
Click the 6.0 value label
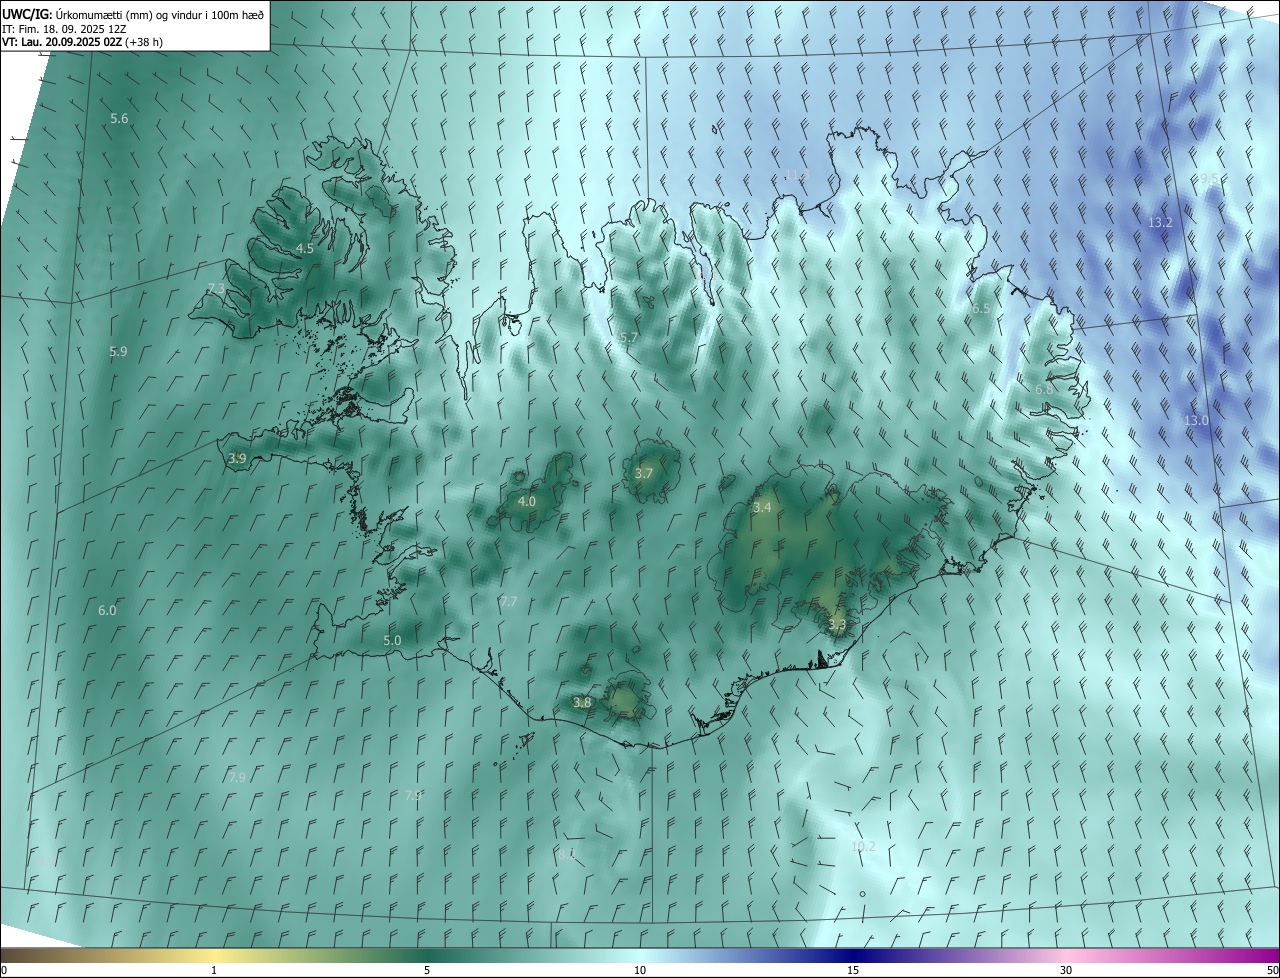[x=107, y=610]
